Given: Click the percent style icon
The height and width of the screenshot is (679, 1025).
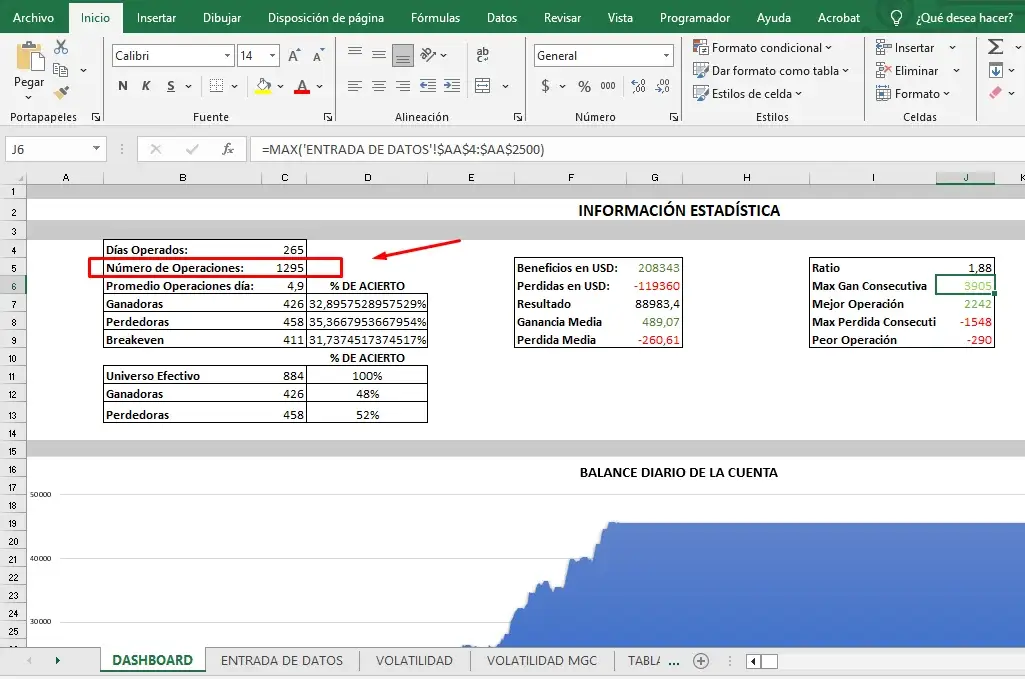Looking at the screenshot, I should [583, 87].
